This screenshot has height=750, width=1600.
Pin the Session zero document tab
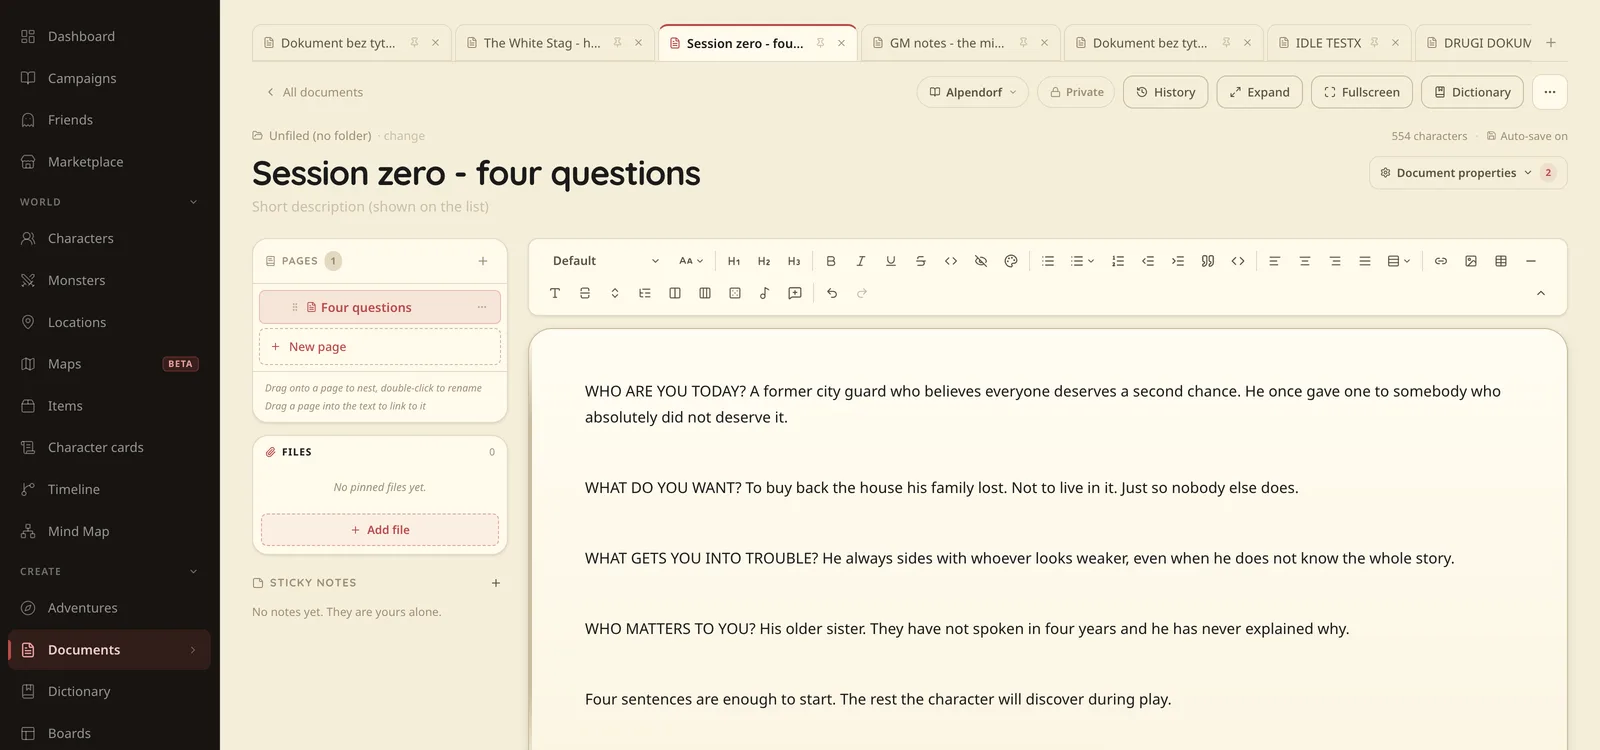coord(821,43)
